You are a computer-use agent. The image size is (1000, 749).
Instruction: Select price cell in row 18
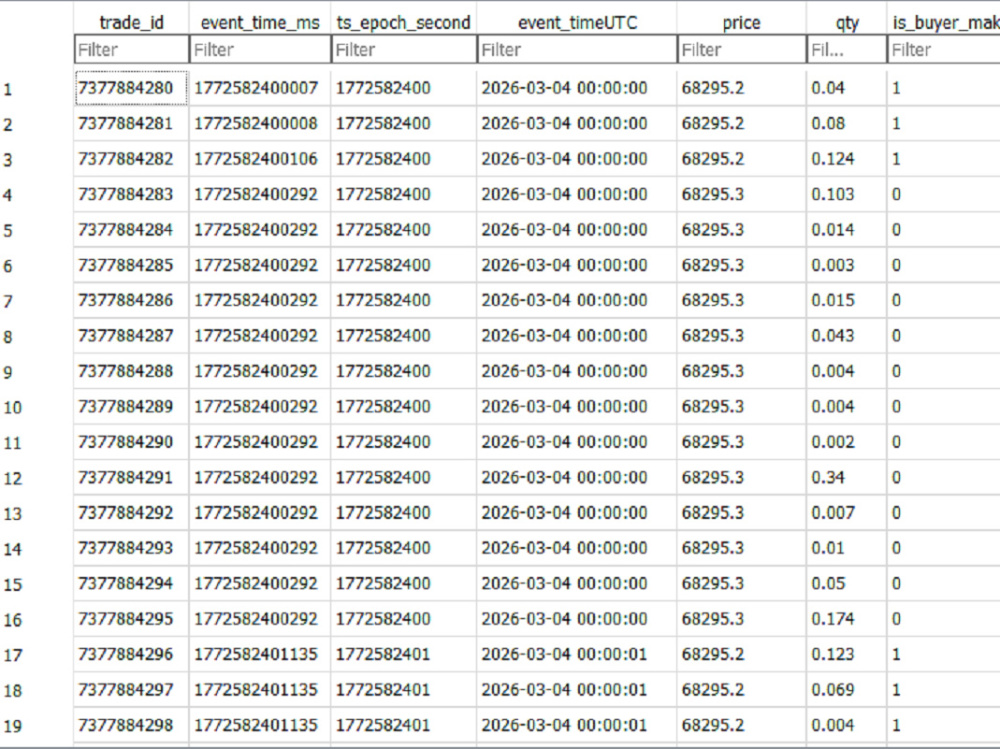click(x=742, y=690)
